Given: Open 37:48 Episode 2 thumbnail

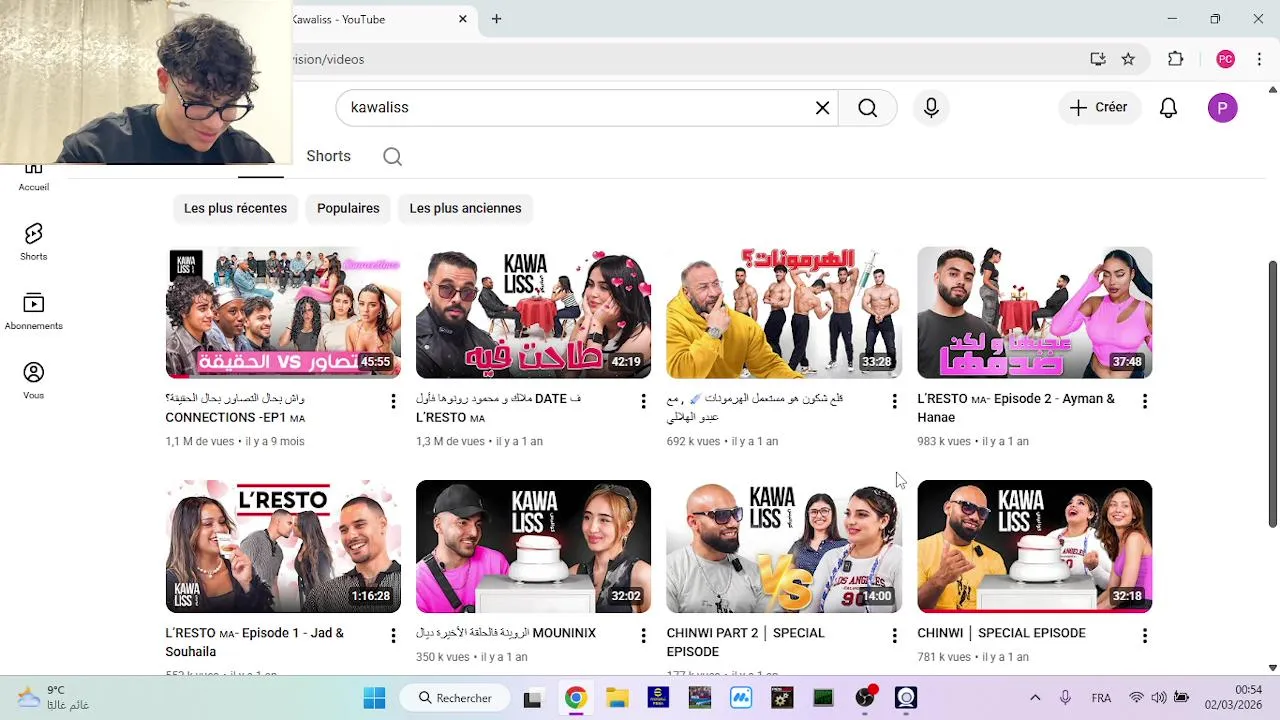Looking at the screenshot, I should click(x=1035, y=312).
